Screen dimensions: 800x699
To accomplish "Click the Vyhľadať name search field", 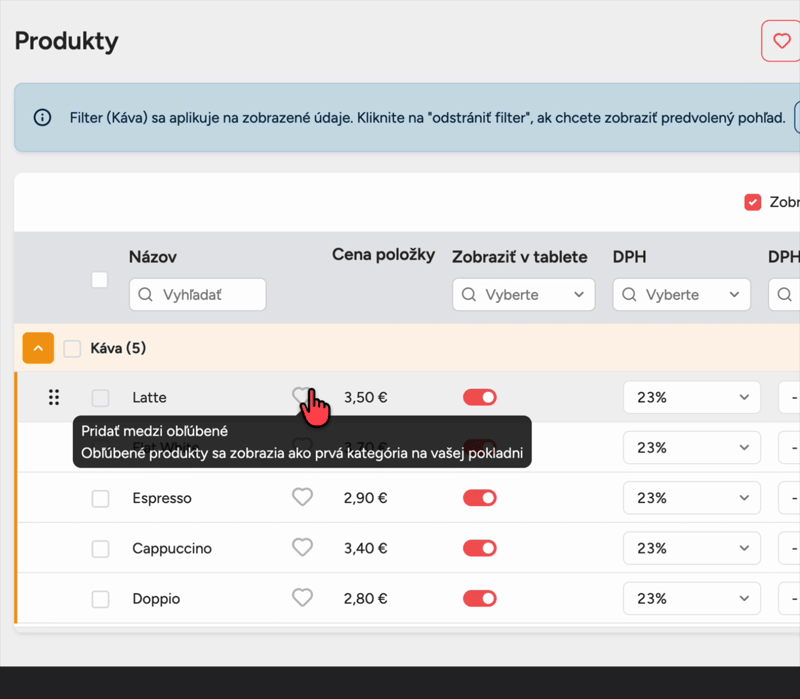I will tap(197, 294).
